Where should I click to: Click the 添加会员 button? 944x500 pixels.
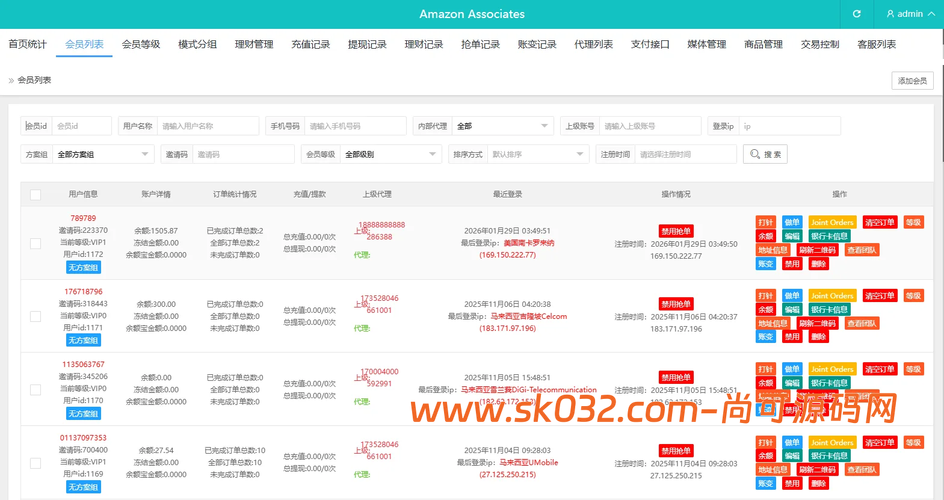coord(911,81)
